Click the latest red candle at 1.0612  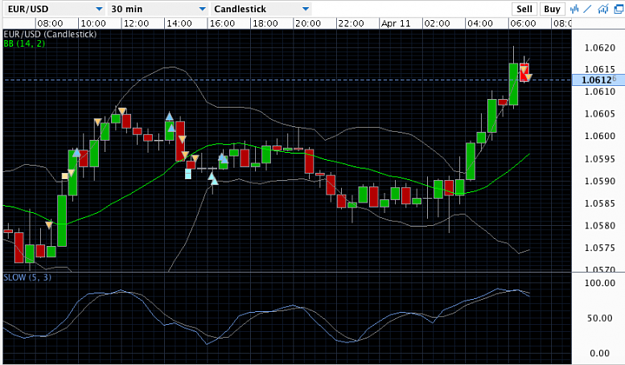click(524, 72)
